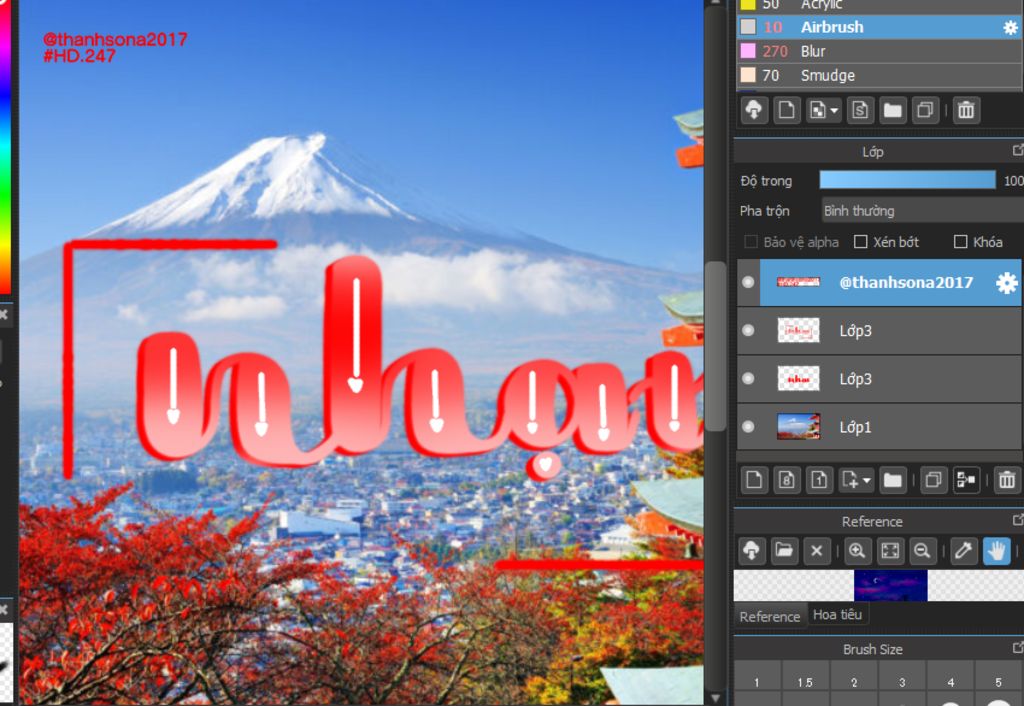Pop out the Reference panel
Image resolution: width=1024 pixels, height=706 pixels.
pos(1017,521)
